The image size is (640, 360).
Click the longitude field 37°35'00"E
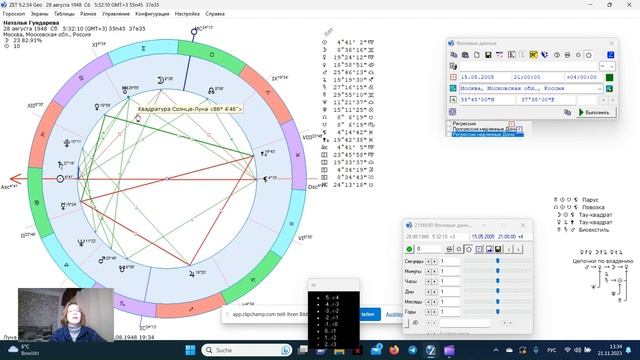546,100
